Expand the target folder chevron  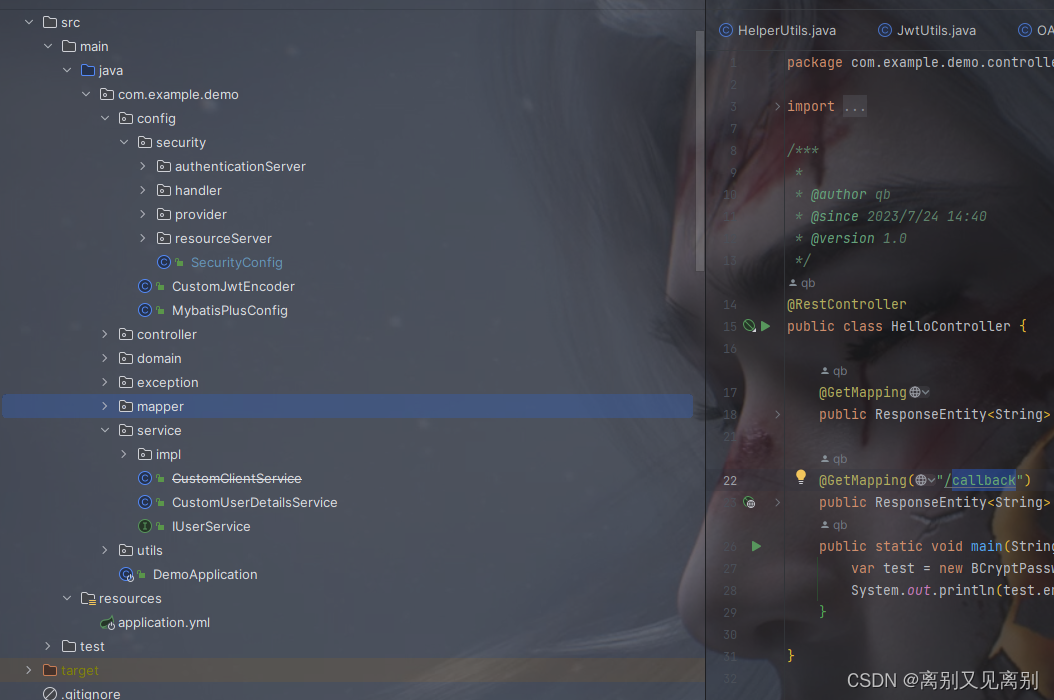29,670
